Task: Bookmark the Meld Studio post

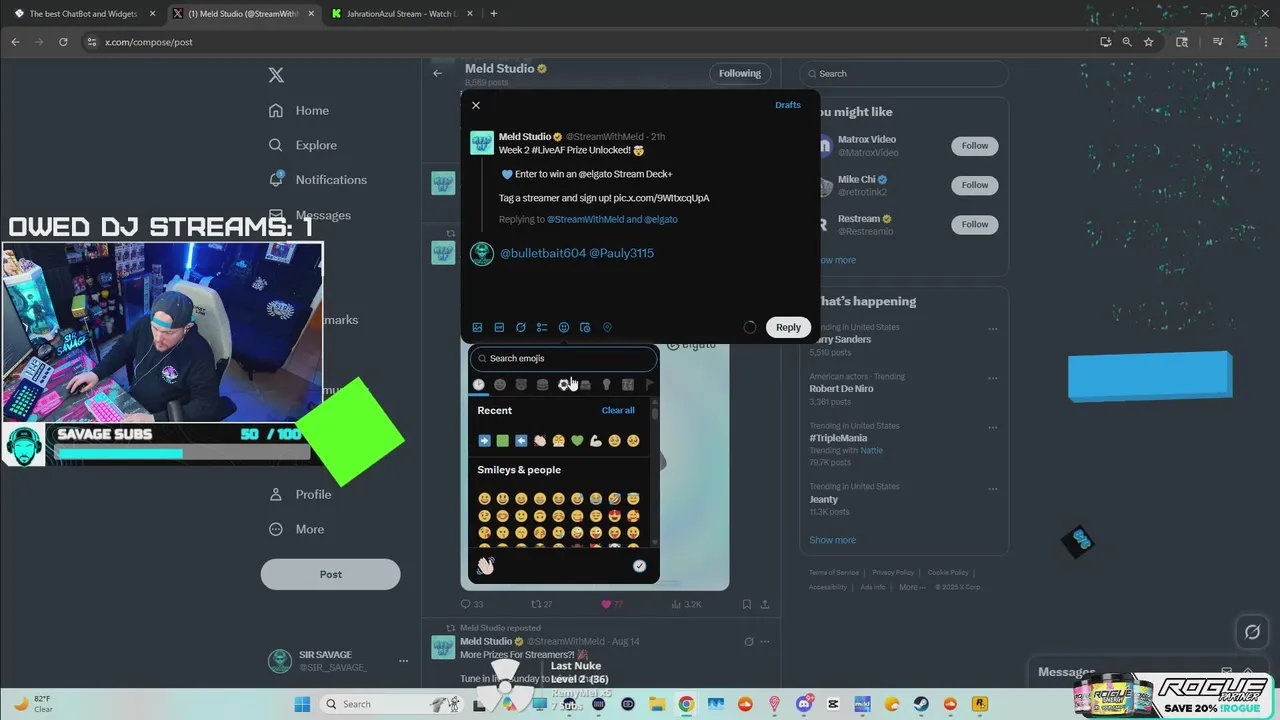Action: (x=747, y=604)
